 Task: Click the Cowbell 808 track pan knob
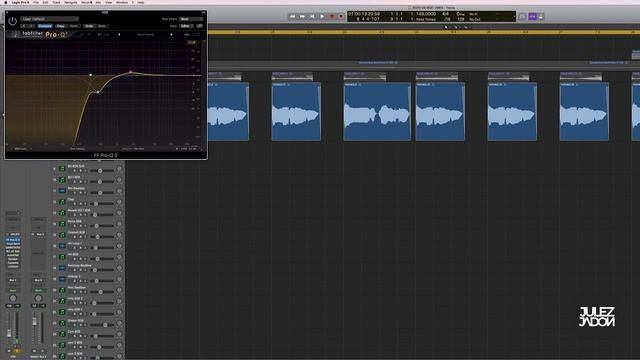coord(120,235)
